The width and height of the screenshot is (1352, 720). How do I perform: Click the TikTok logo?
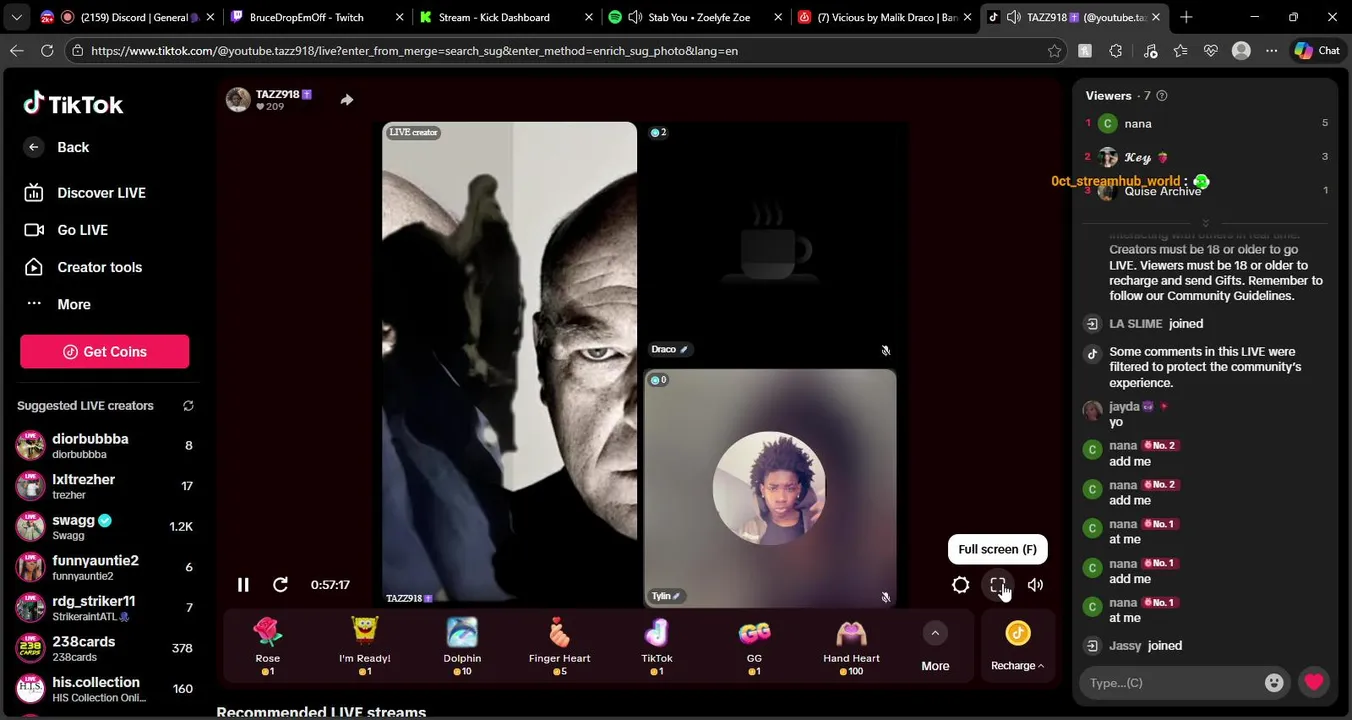tap(74, 103)
